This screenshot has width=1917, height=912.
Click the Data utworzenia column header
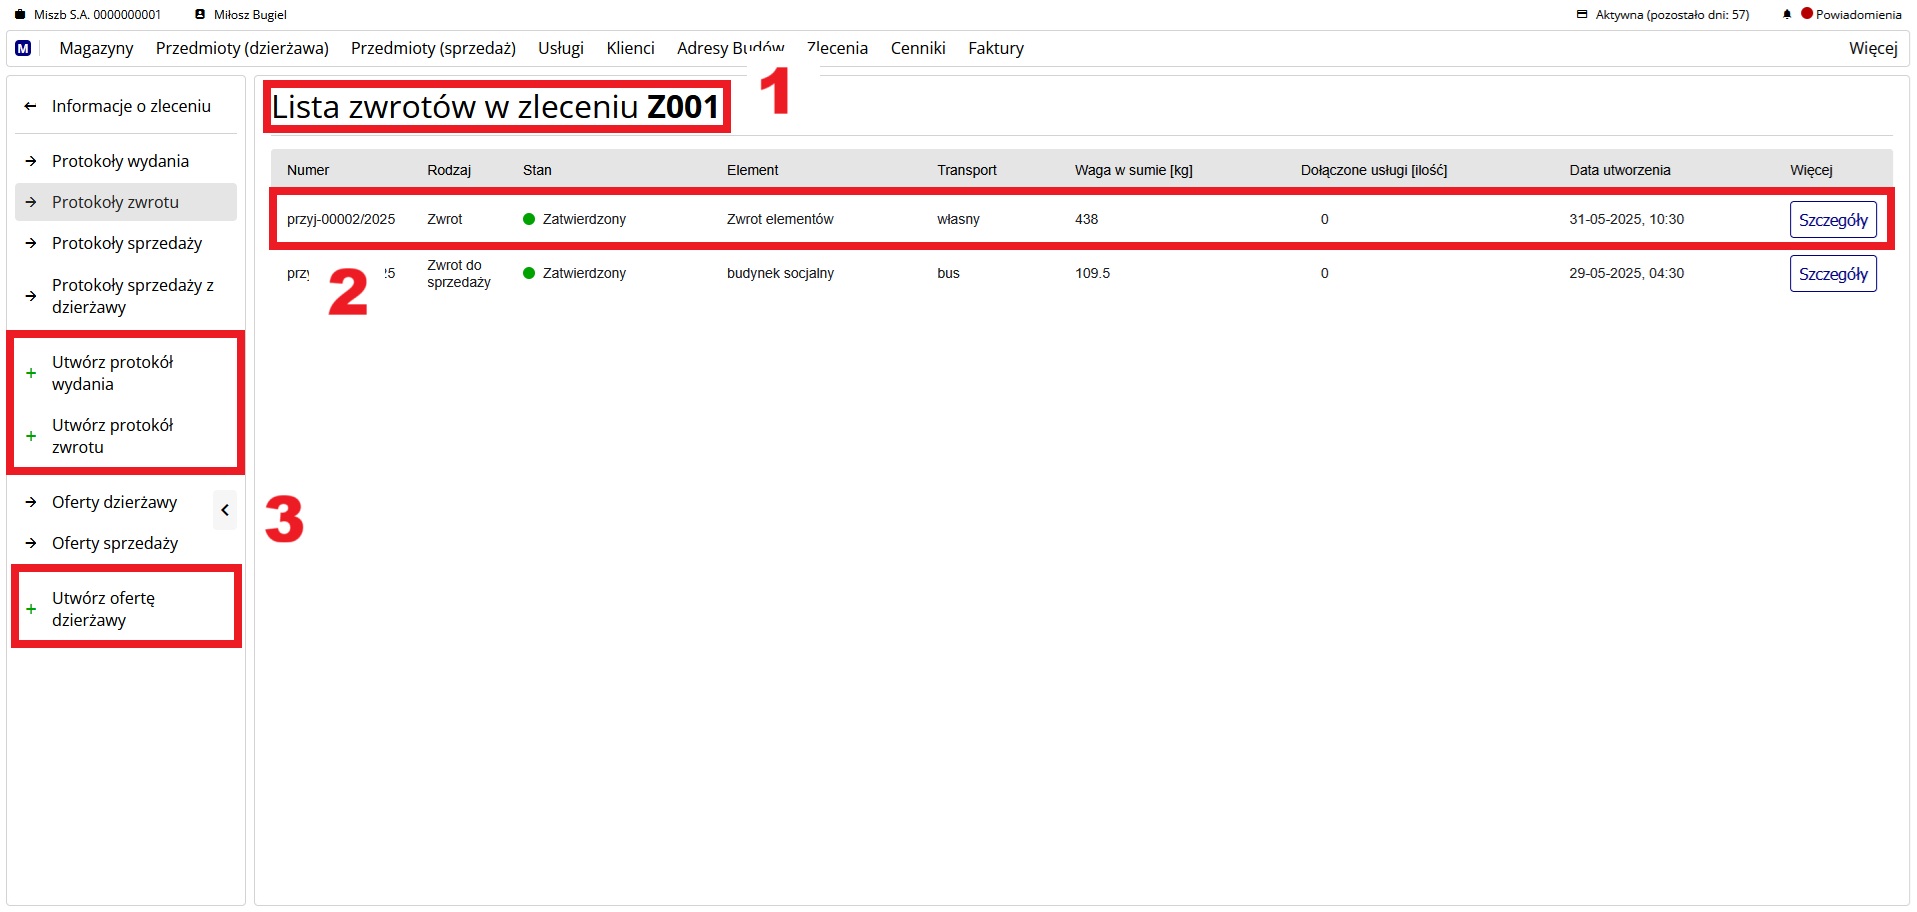pos(1619,170)
